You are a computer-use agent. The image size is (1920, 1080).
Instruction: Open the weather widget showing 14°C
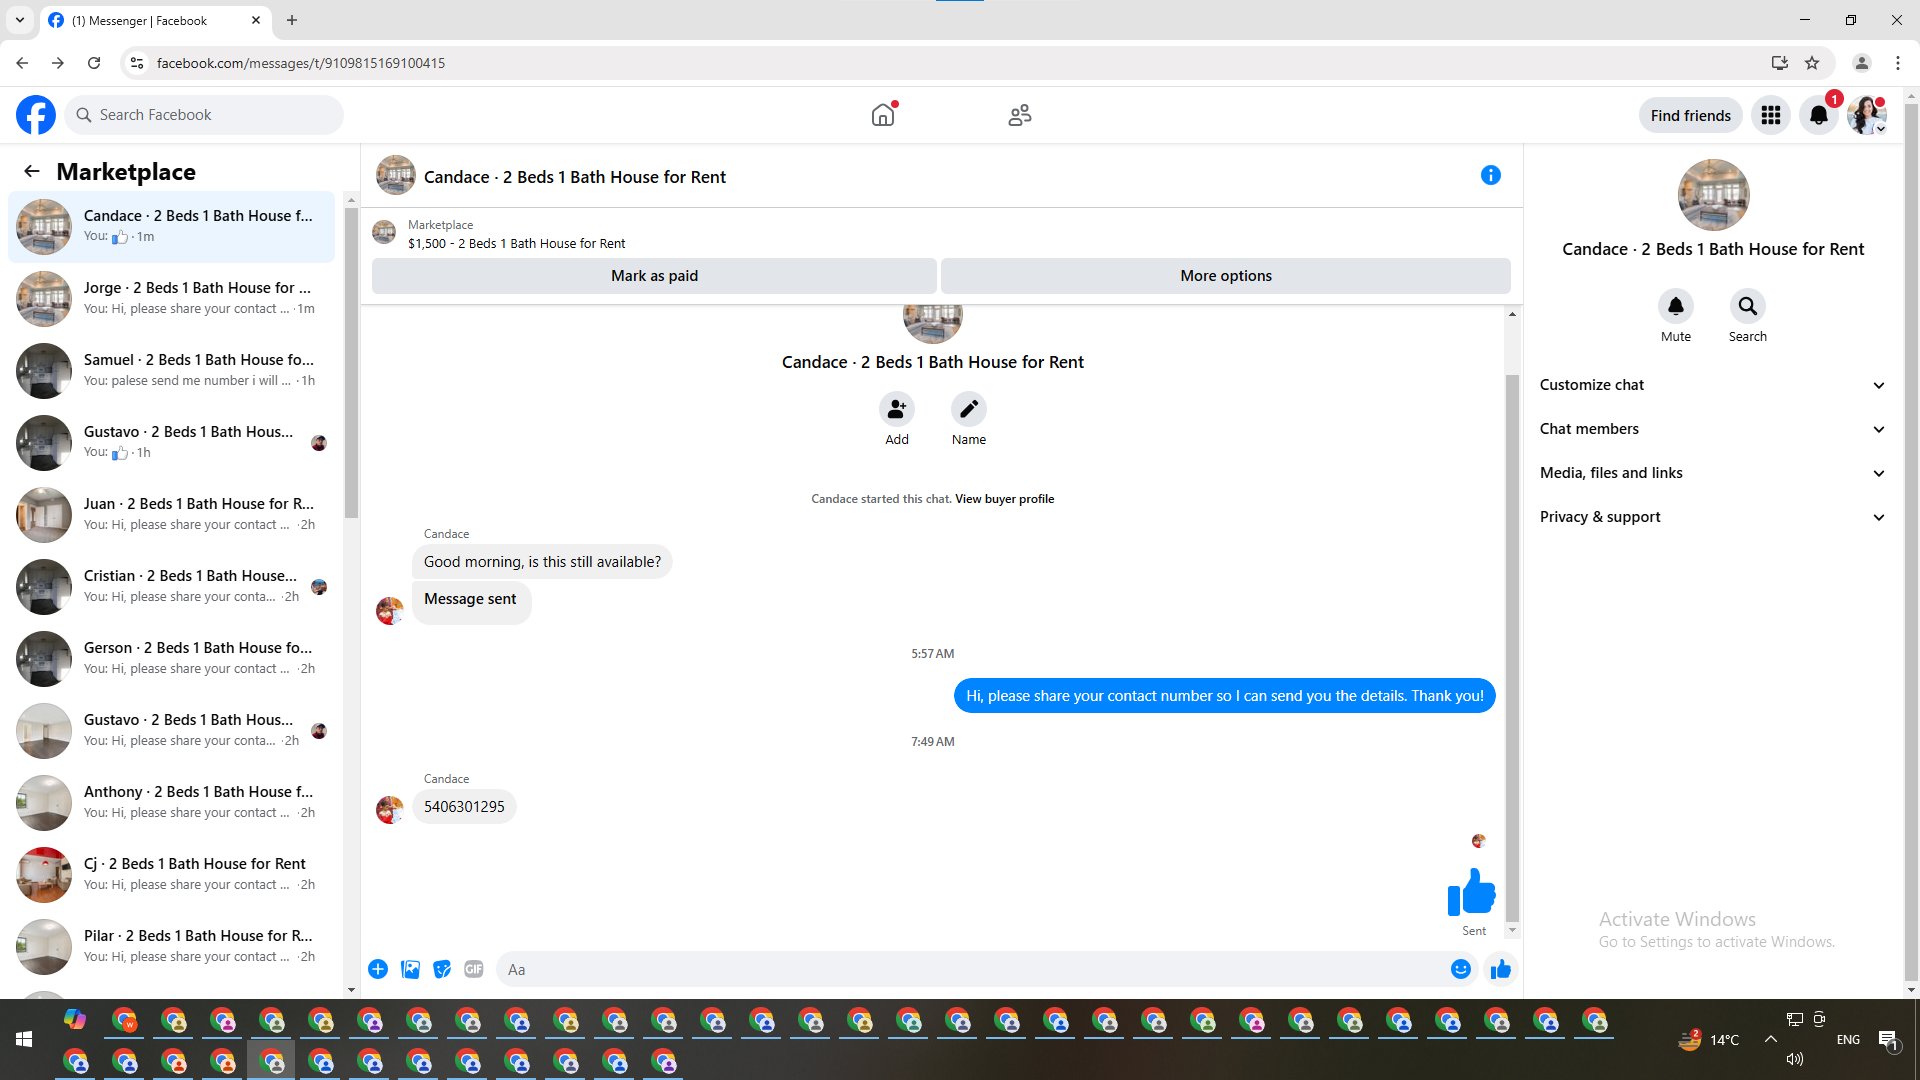pos(1709,1040)
